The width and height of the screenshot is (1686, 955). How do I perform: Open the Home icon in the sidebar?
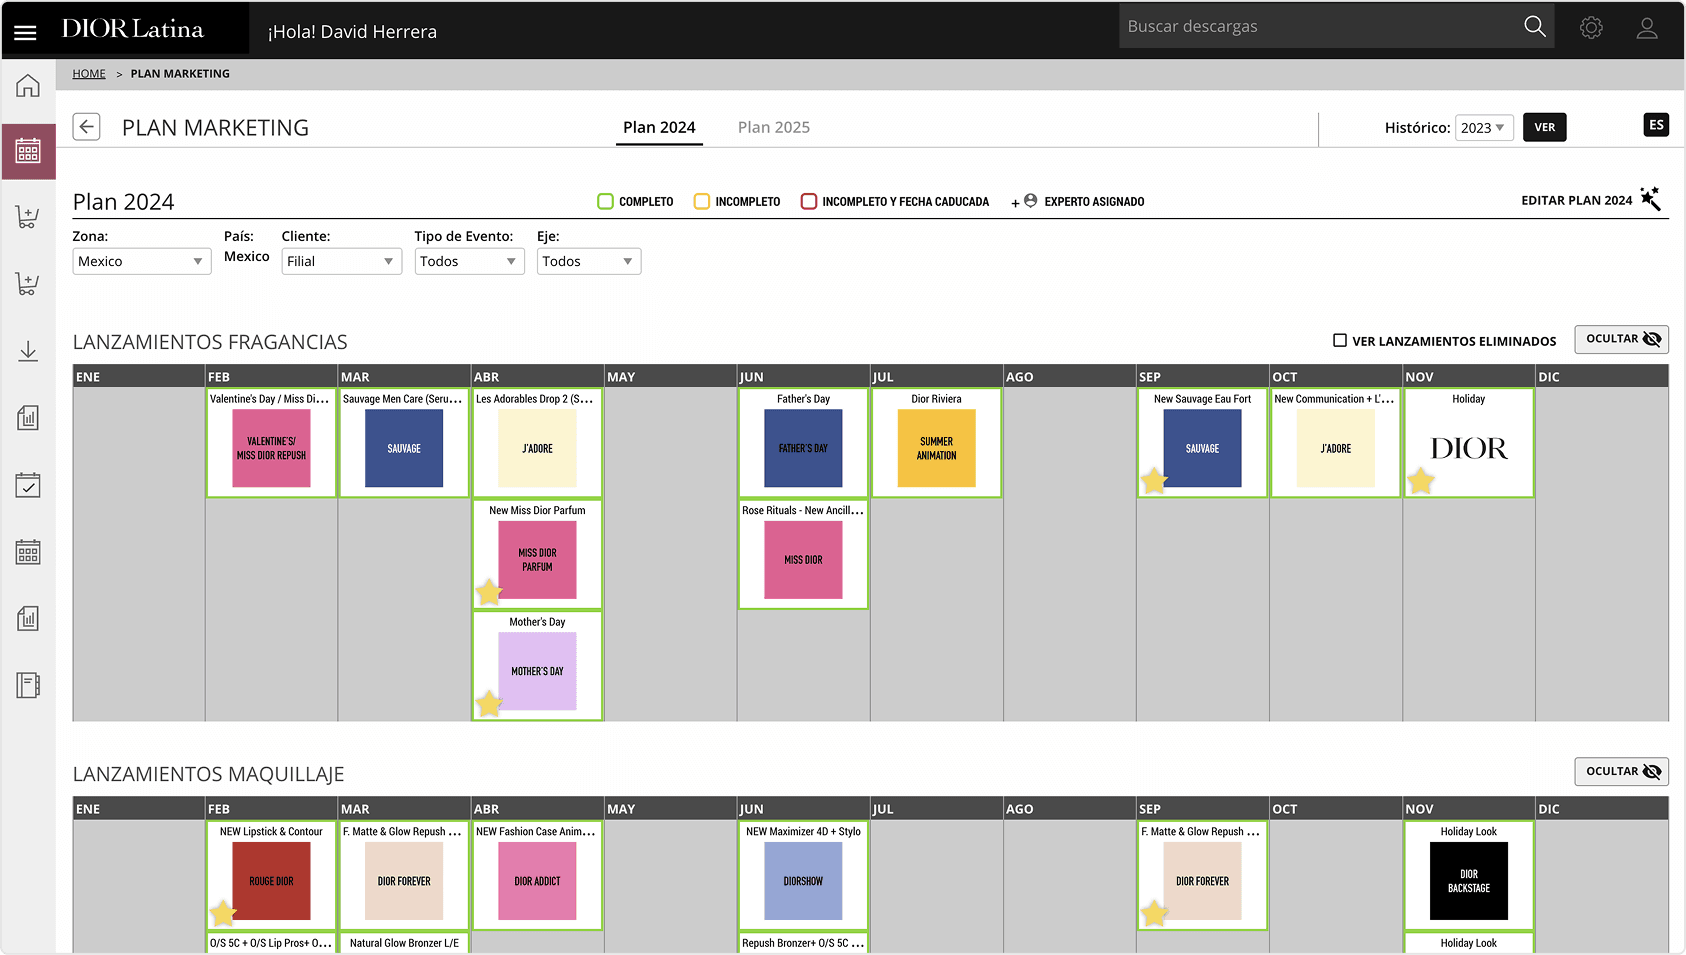tap(27, 85)
